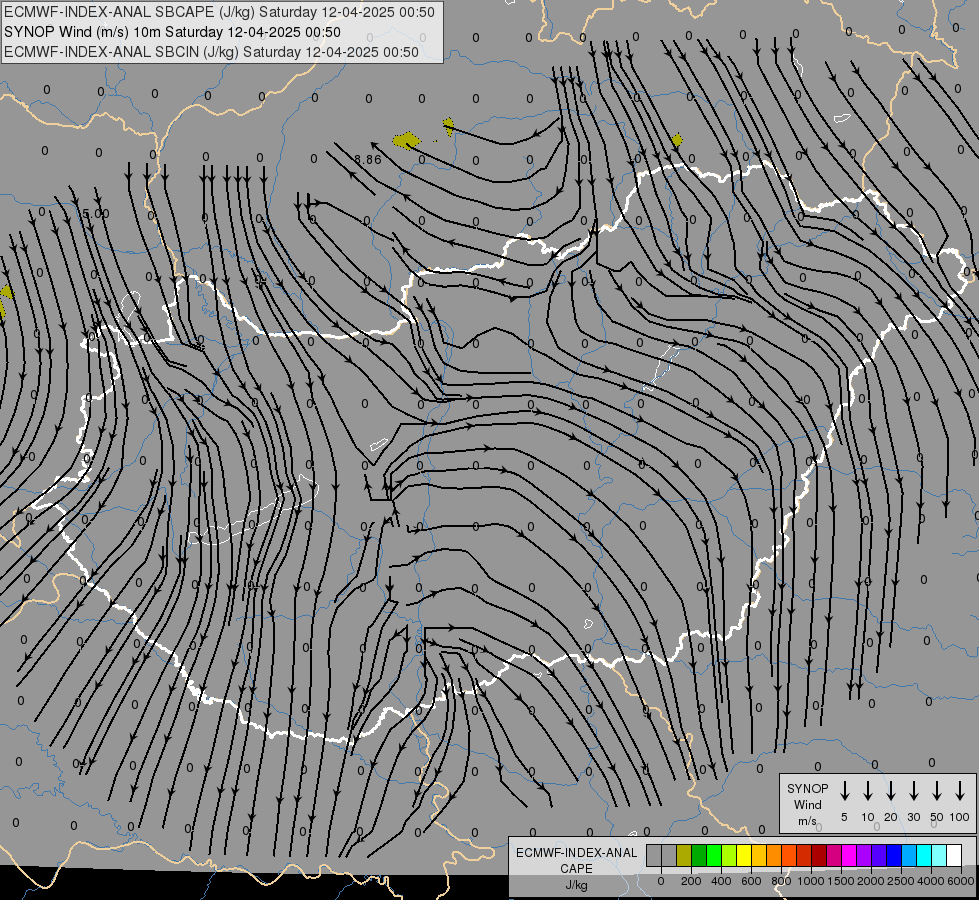The height and width of the screenshot is (900, 979).
Task: Click the 8.86 wind value on map
Action: [x=368, y=159]
